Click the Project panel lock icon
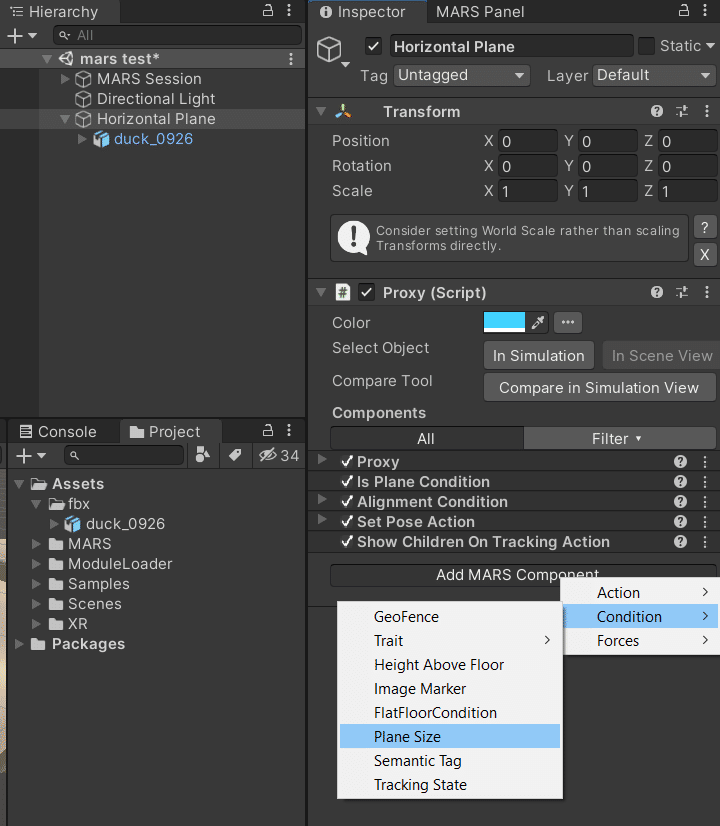The image size is (720, 826). coord(268,430)
